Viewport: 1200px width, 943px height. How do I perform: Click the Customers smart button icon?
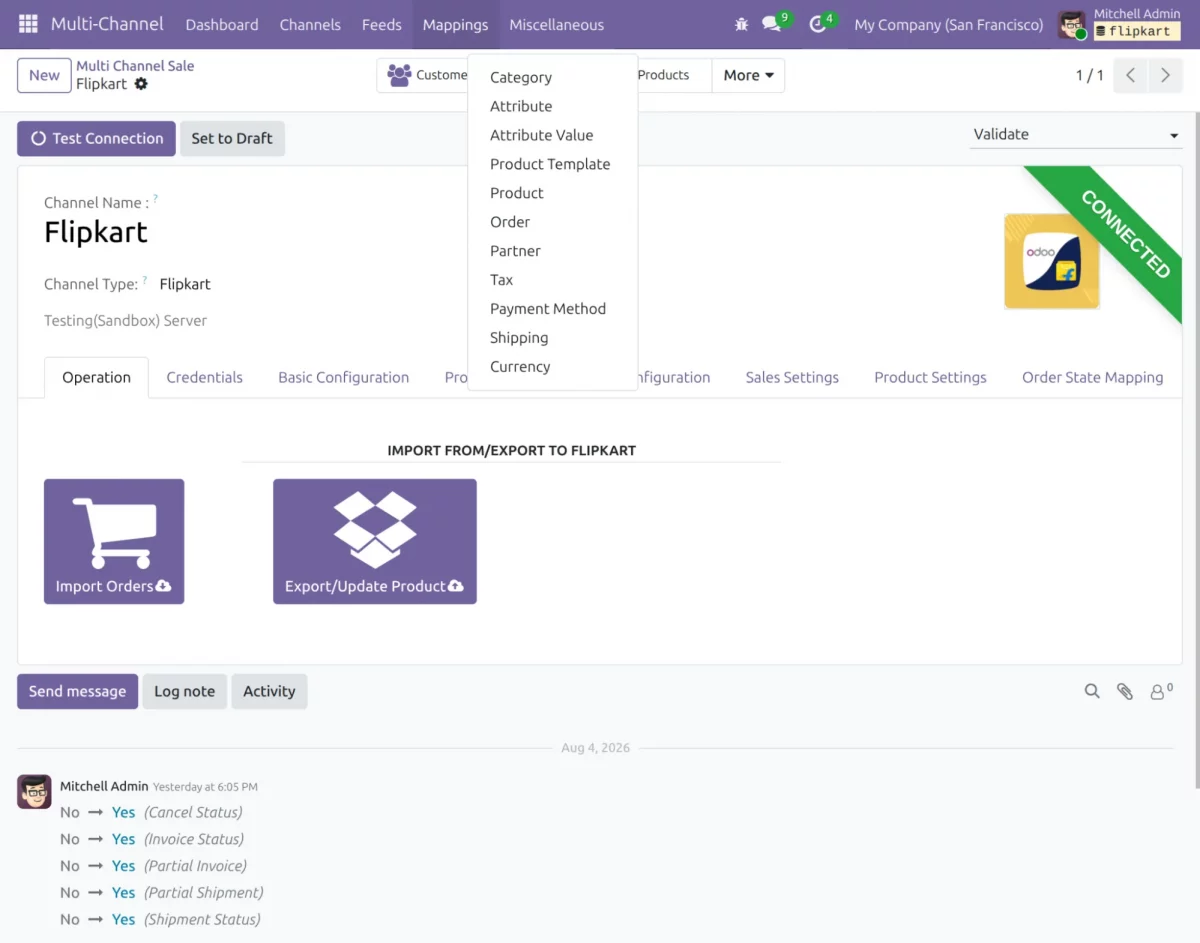399,75
